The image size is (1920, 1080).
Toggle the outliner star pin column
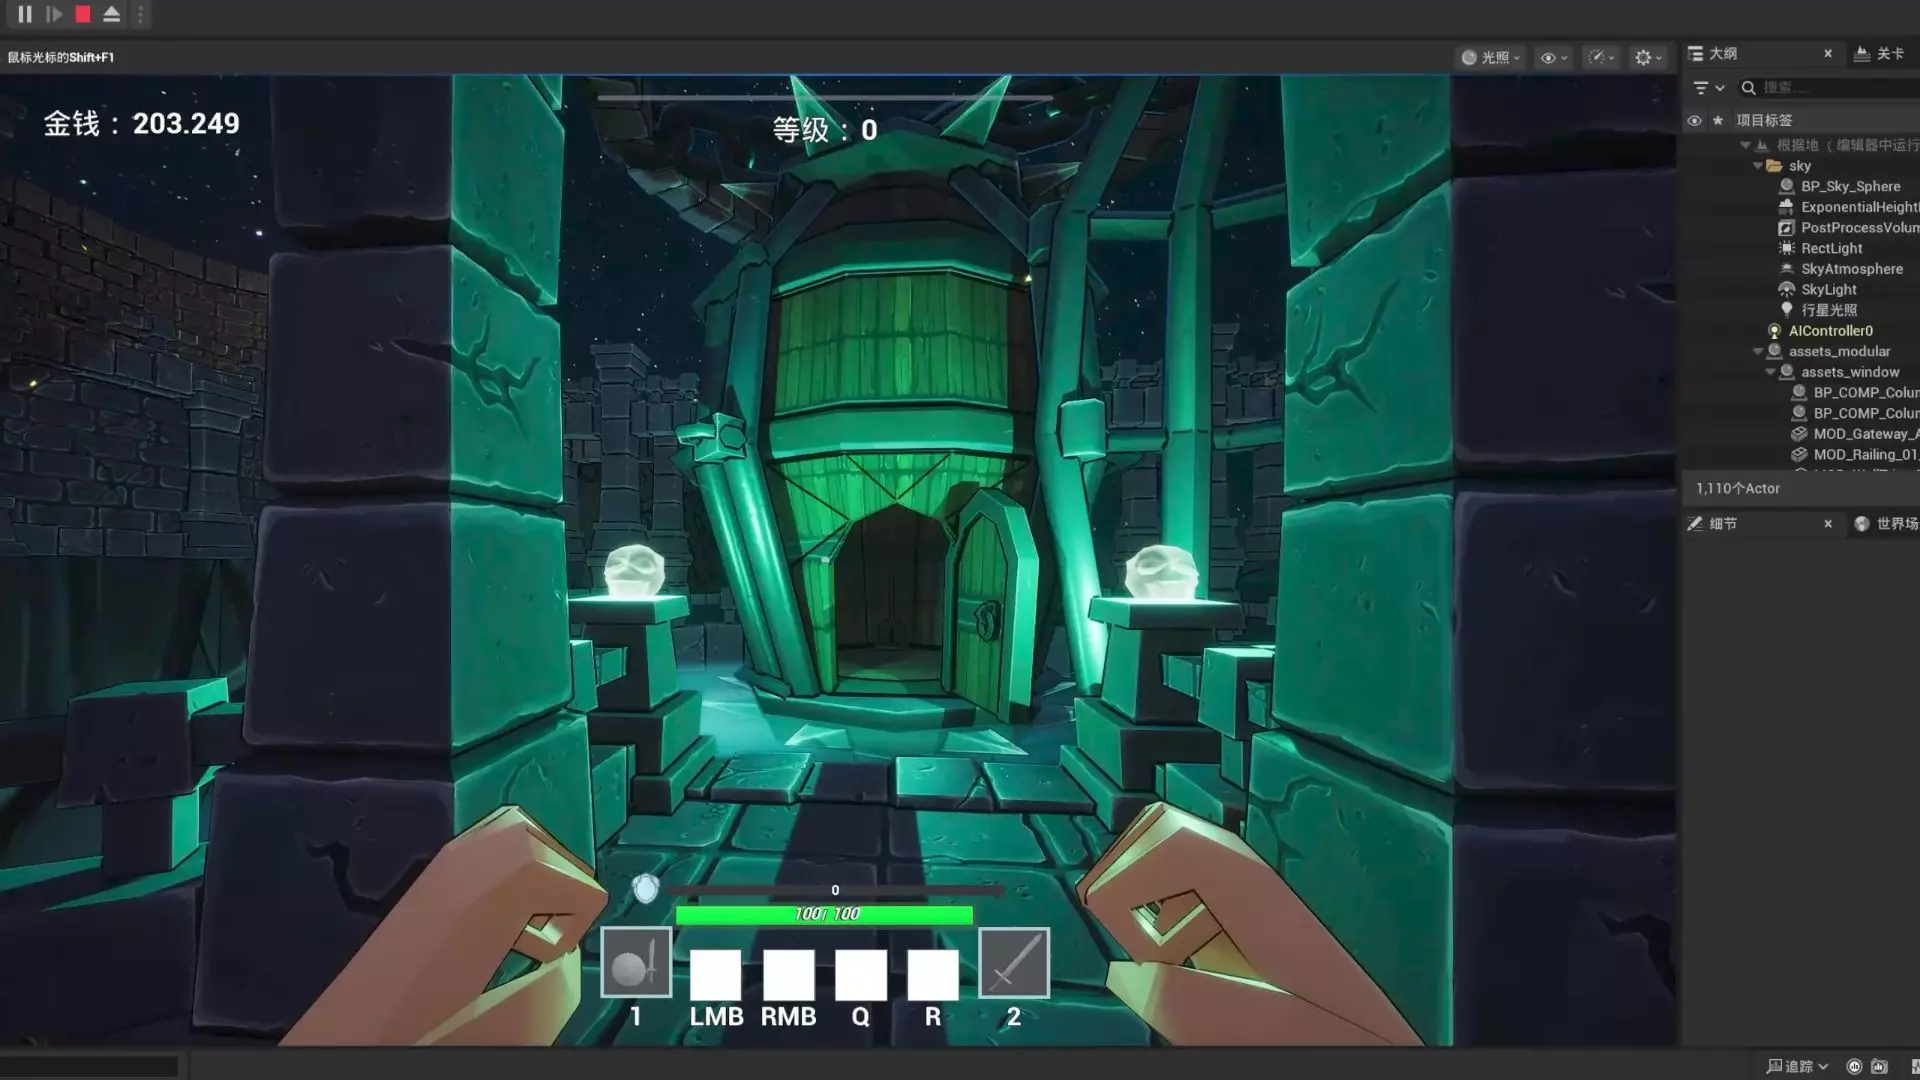coord(1718,121)
